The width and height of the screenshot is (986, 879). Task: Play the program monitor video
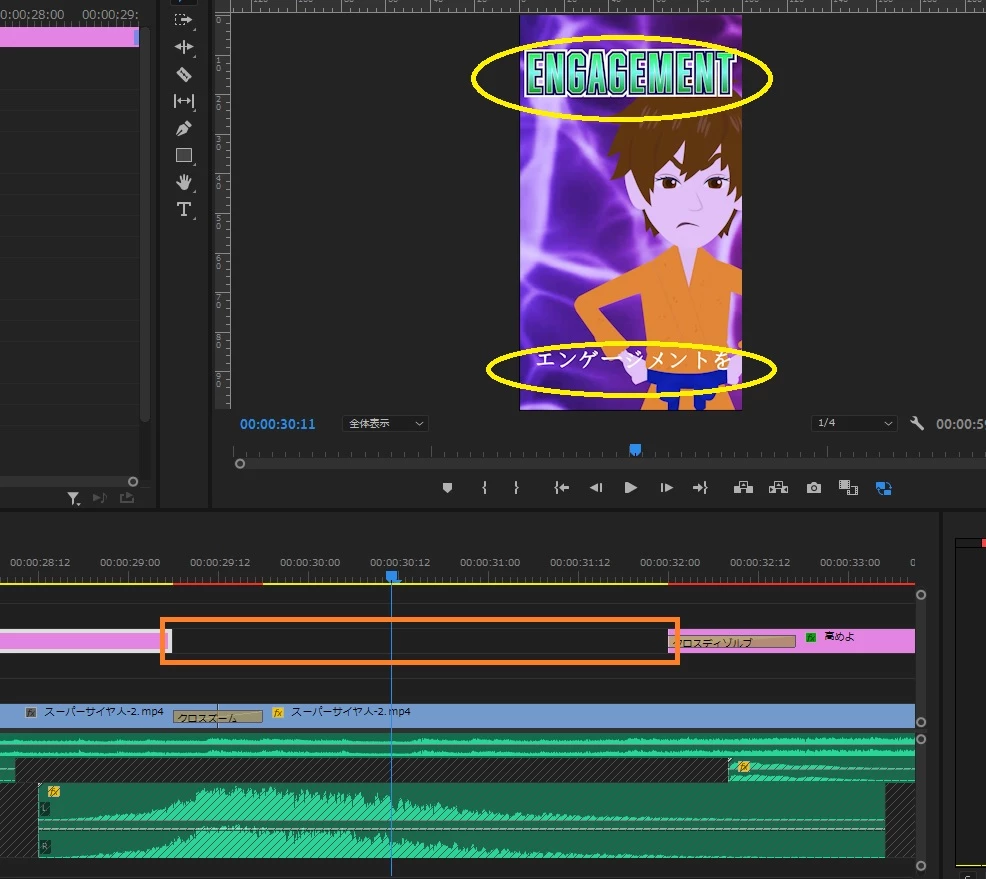(631, 488)
